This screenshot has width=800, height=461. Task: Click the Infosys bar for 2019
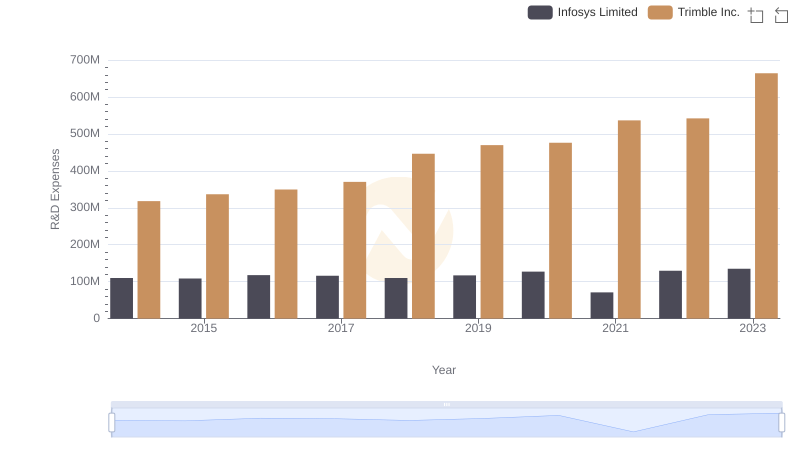point(465,297)
